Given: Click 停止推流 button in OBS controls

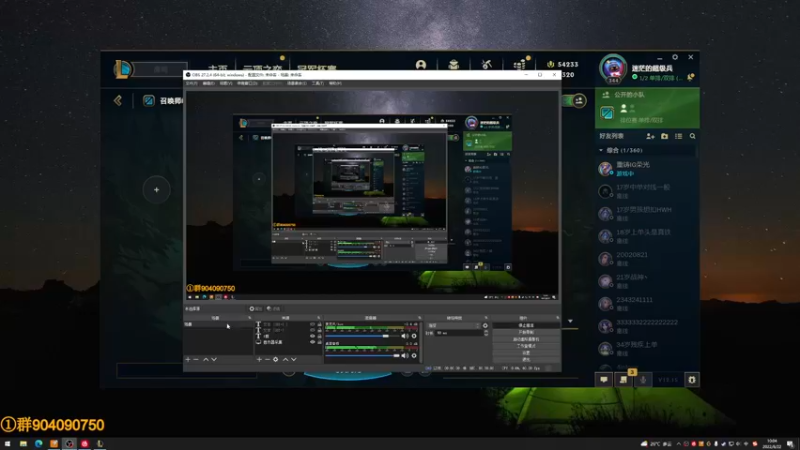Looking at the screenshot, I should tap(526, 326).
